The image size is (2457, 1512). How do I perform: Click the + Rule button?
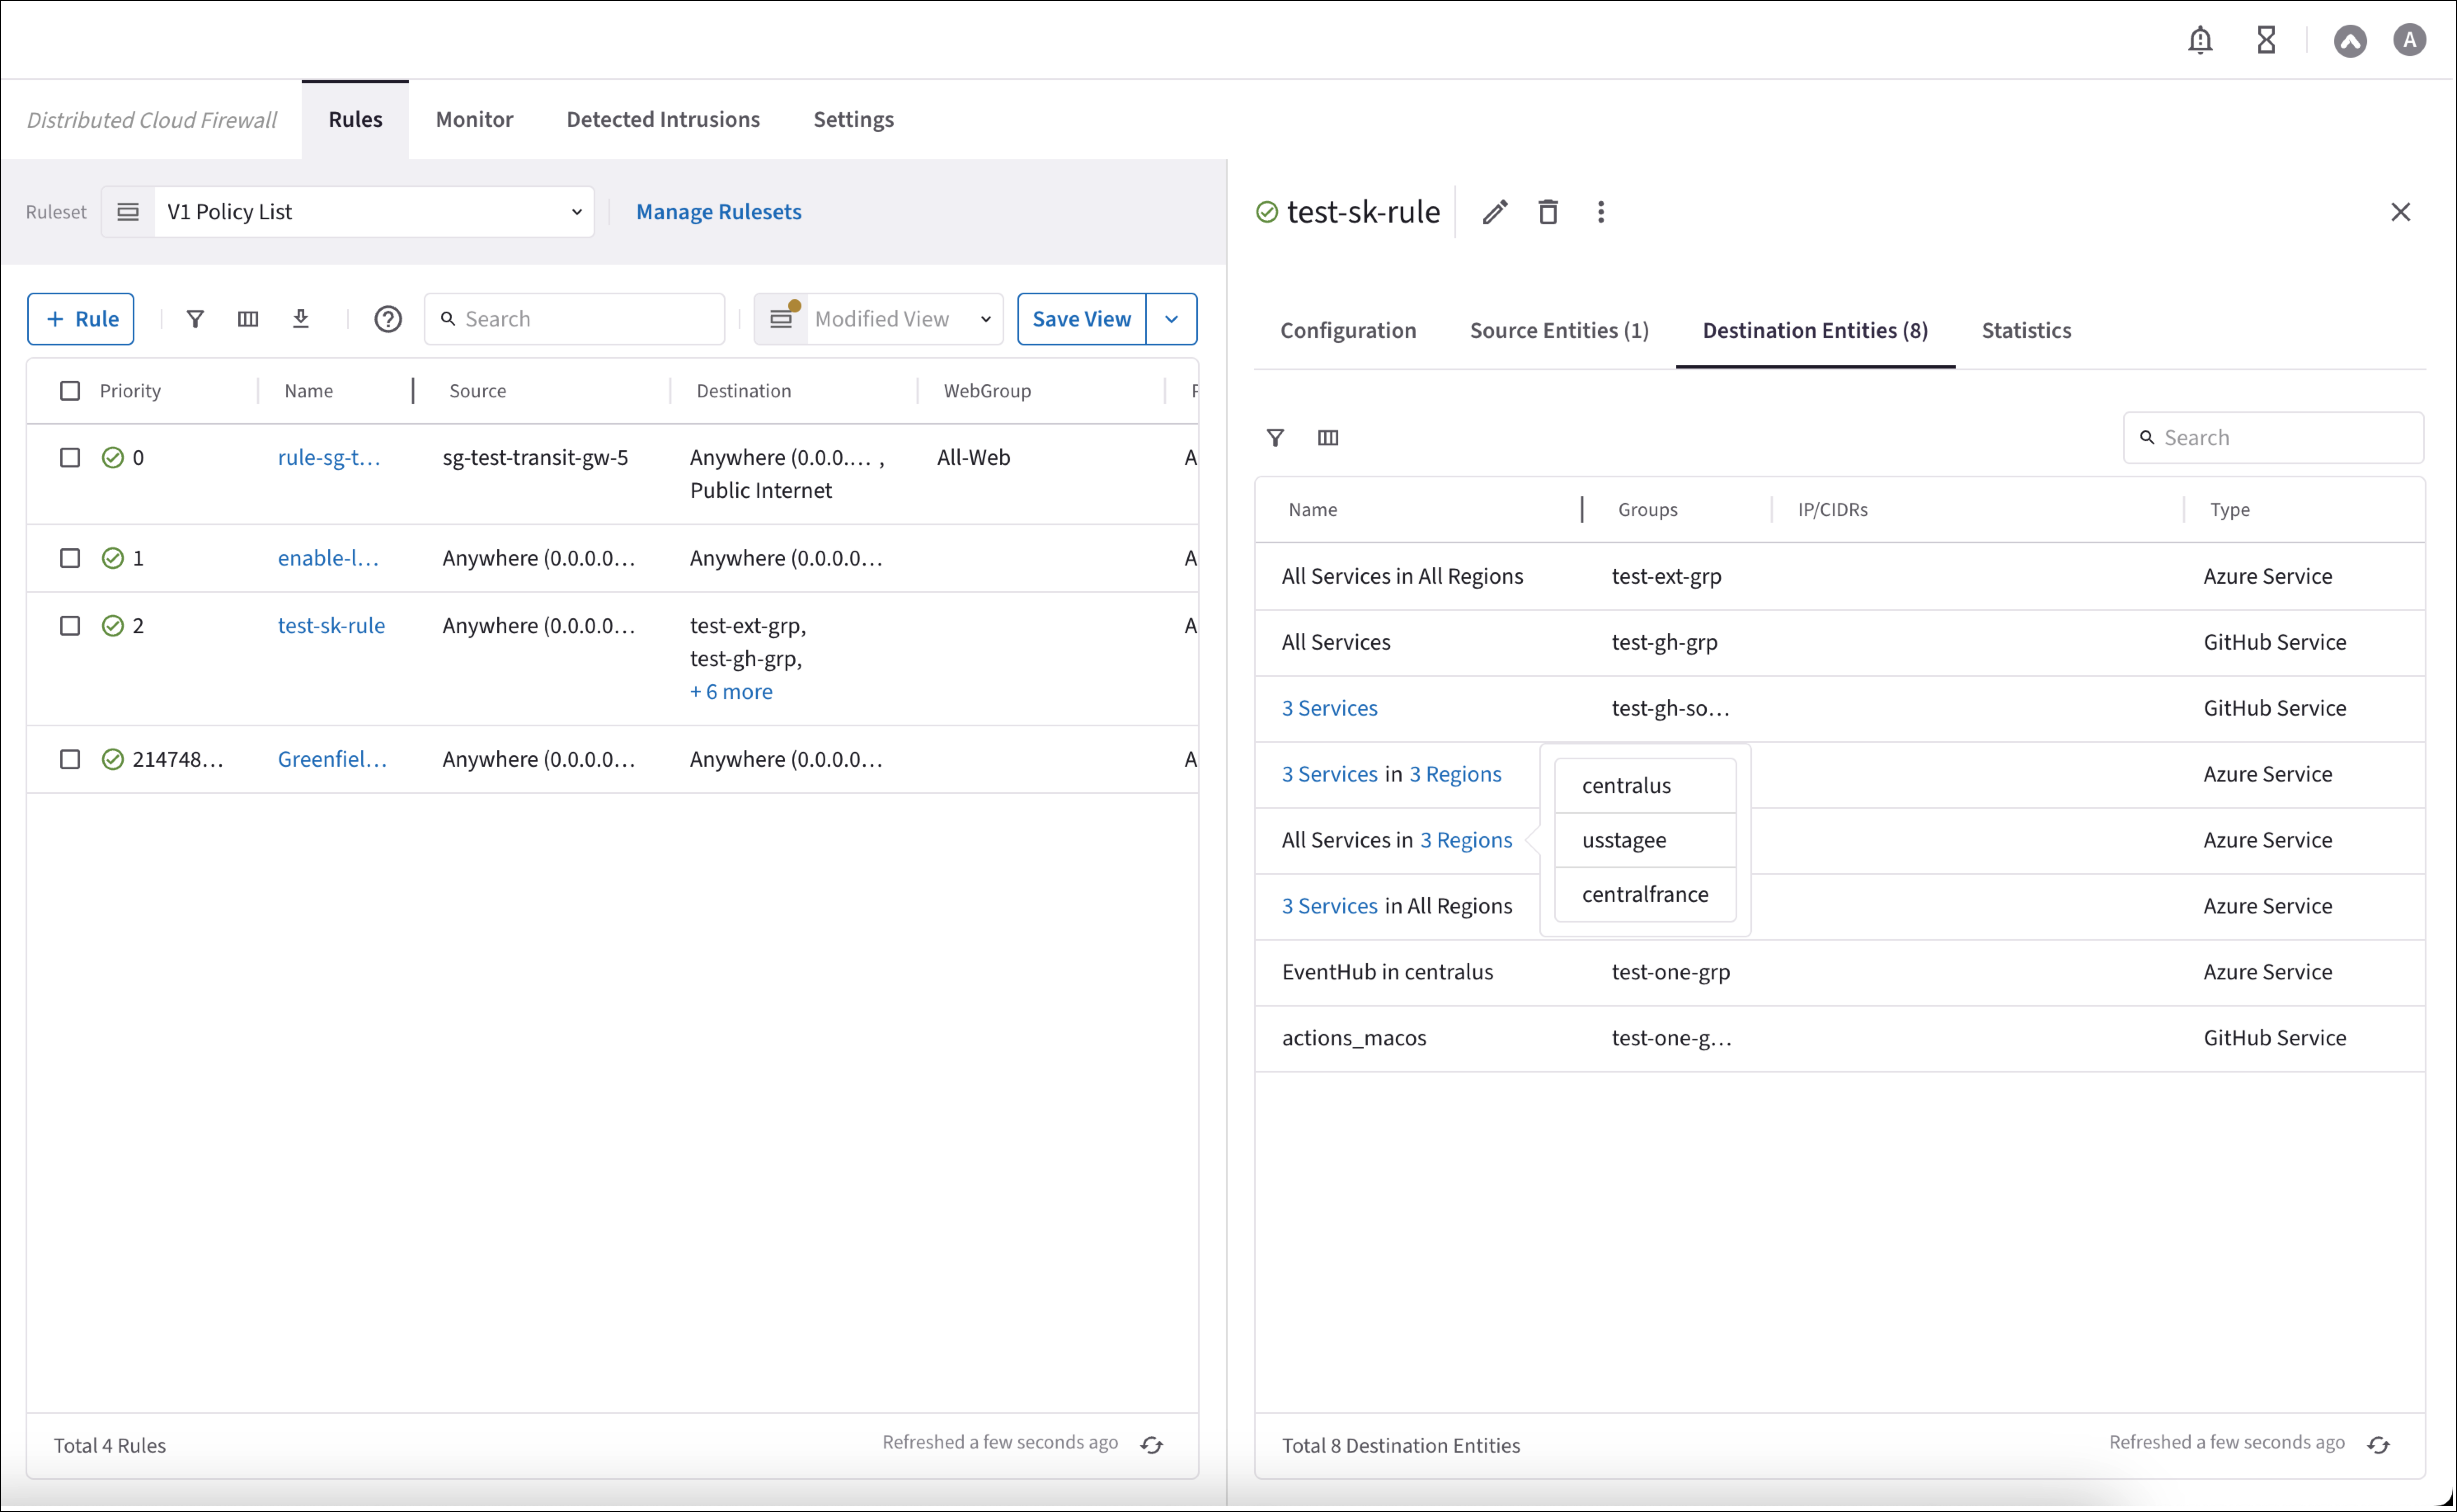[81, 319]
